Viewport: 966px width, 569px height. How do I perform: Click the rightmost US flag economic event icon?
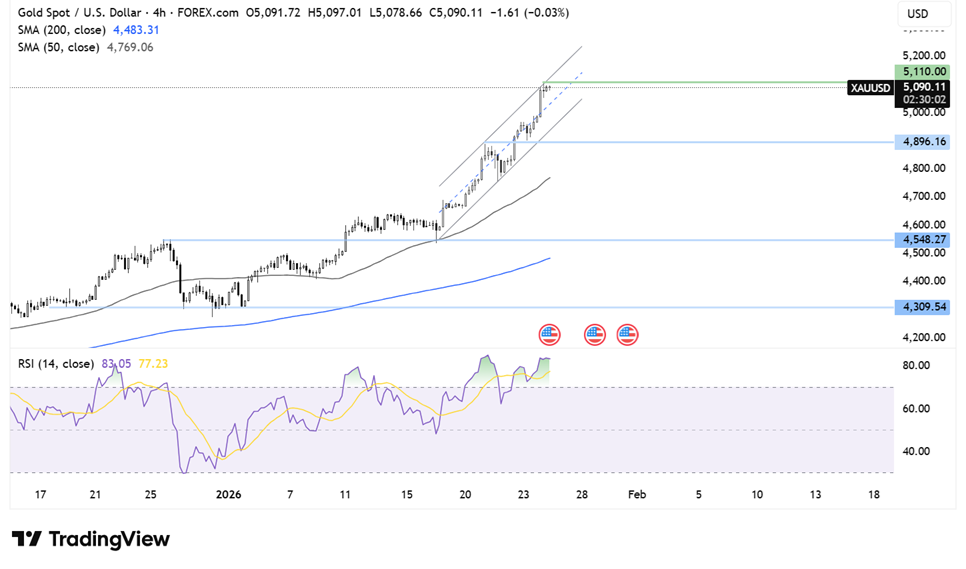pyautogui.click(x=627, y=335)
